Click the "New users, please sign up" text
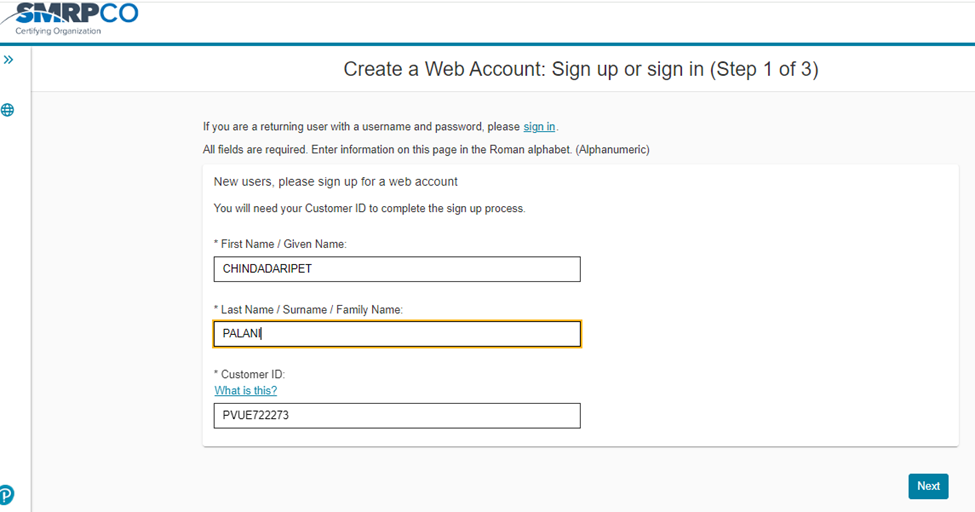This screenshot has width=975, height=512. point(335,182)
